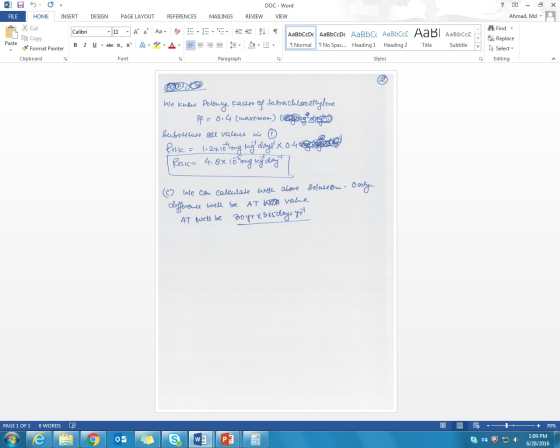
Task: Open proofing errors icon in status bar
Action: [72, 425]
